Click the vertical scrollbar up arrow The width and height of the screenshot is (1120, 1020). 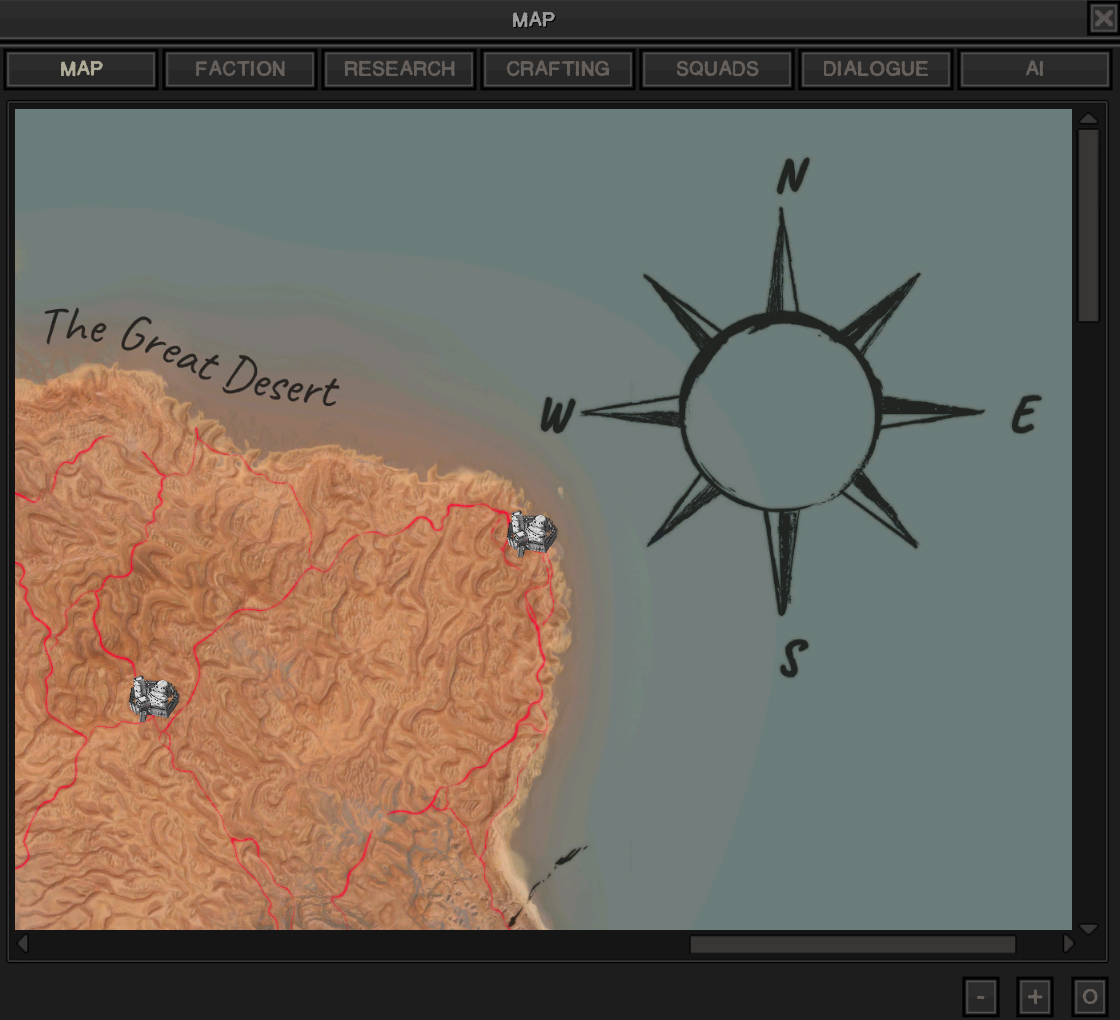coord(1088,119)
